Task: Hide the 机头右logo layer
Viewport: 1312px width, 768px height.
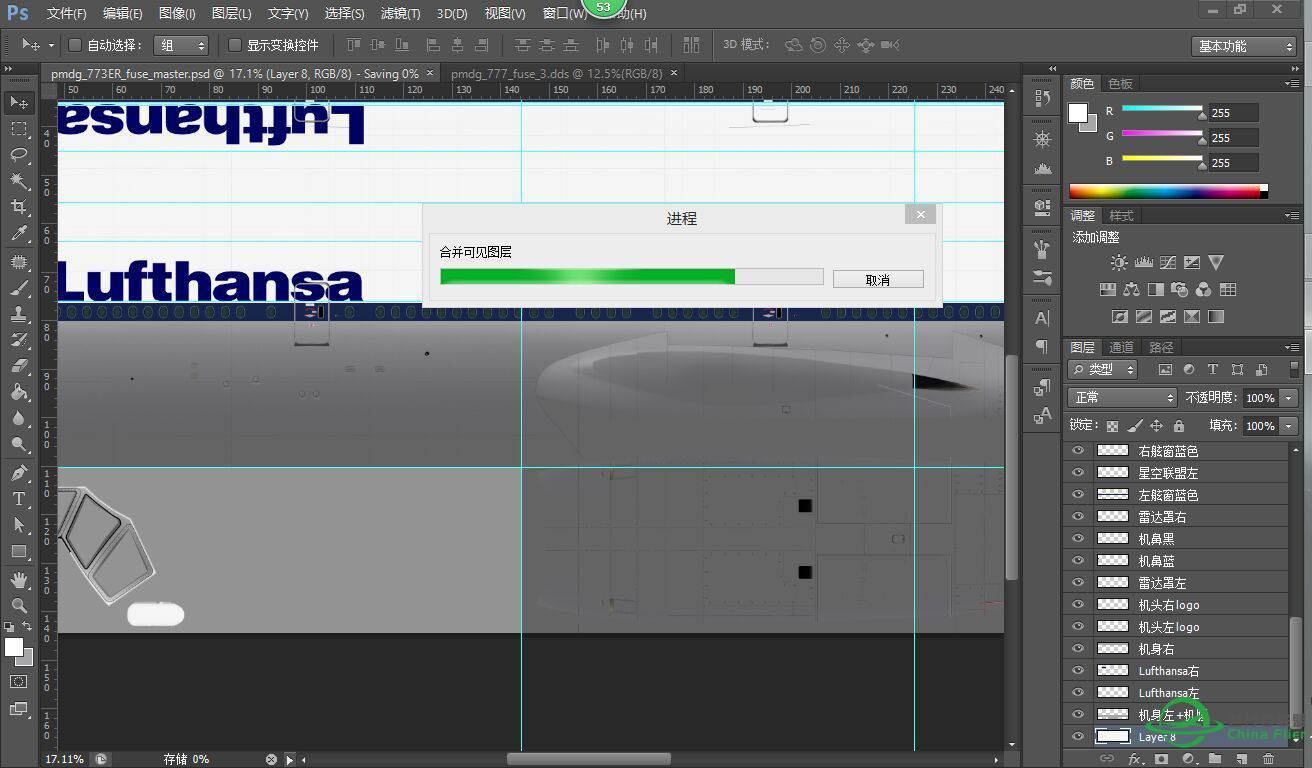Action: (x=1078, y=605)
